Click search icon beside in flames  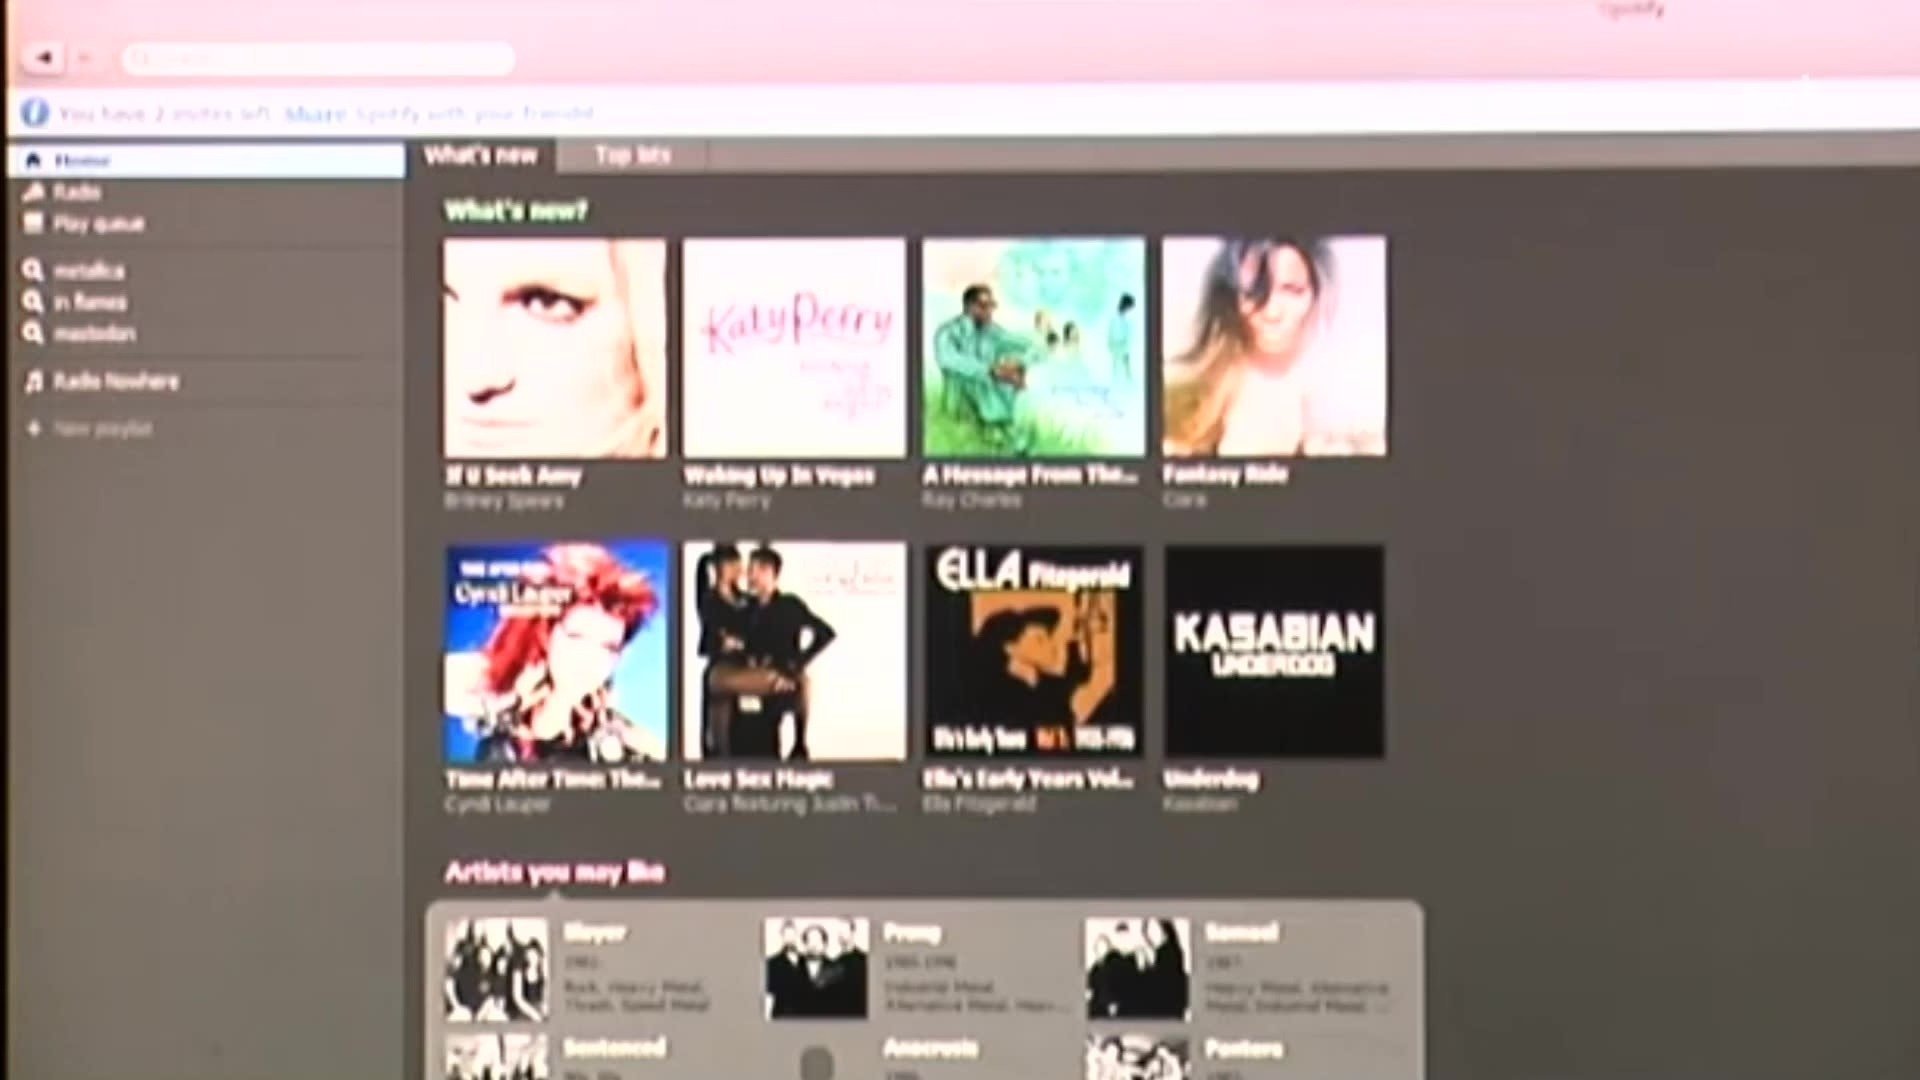34,302
